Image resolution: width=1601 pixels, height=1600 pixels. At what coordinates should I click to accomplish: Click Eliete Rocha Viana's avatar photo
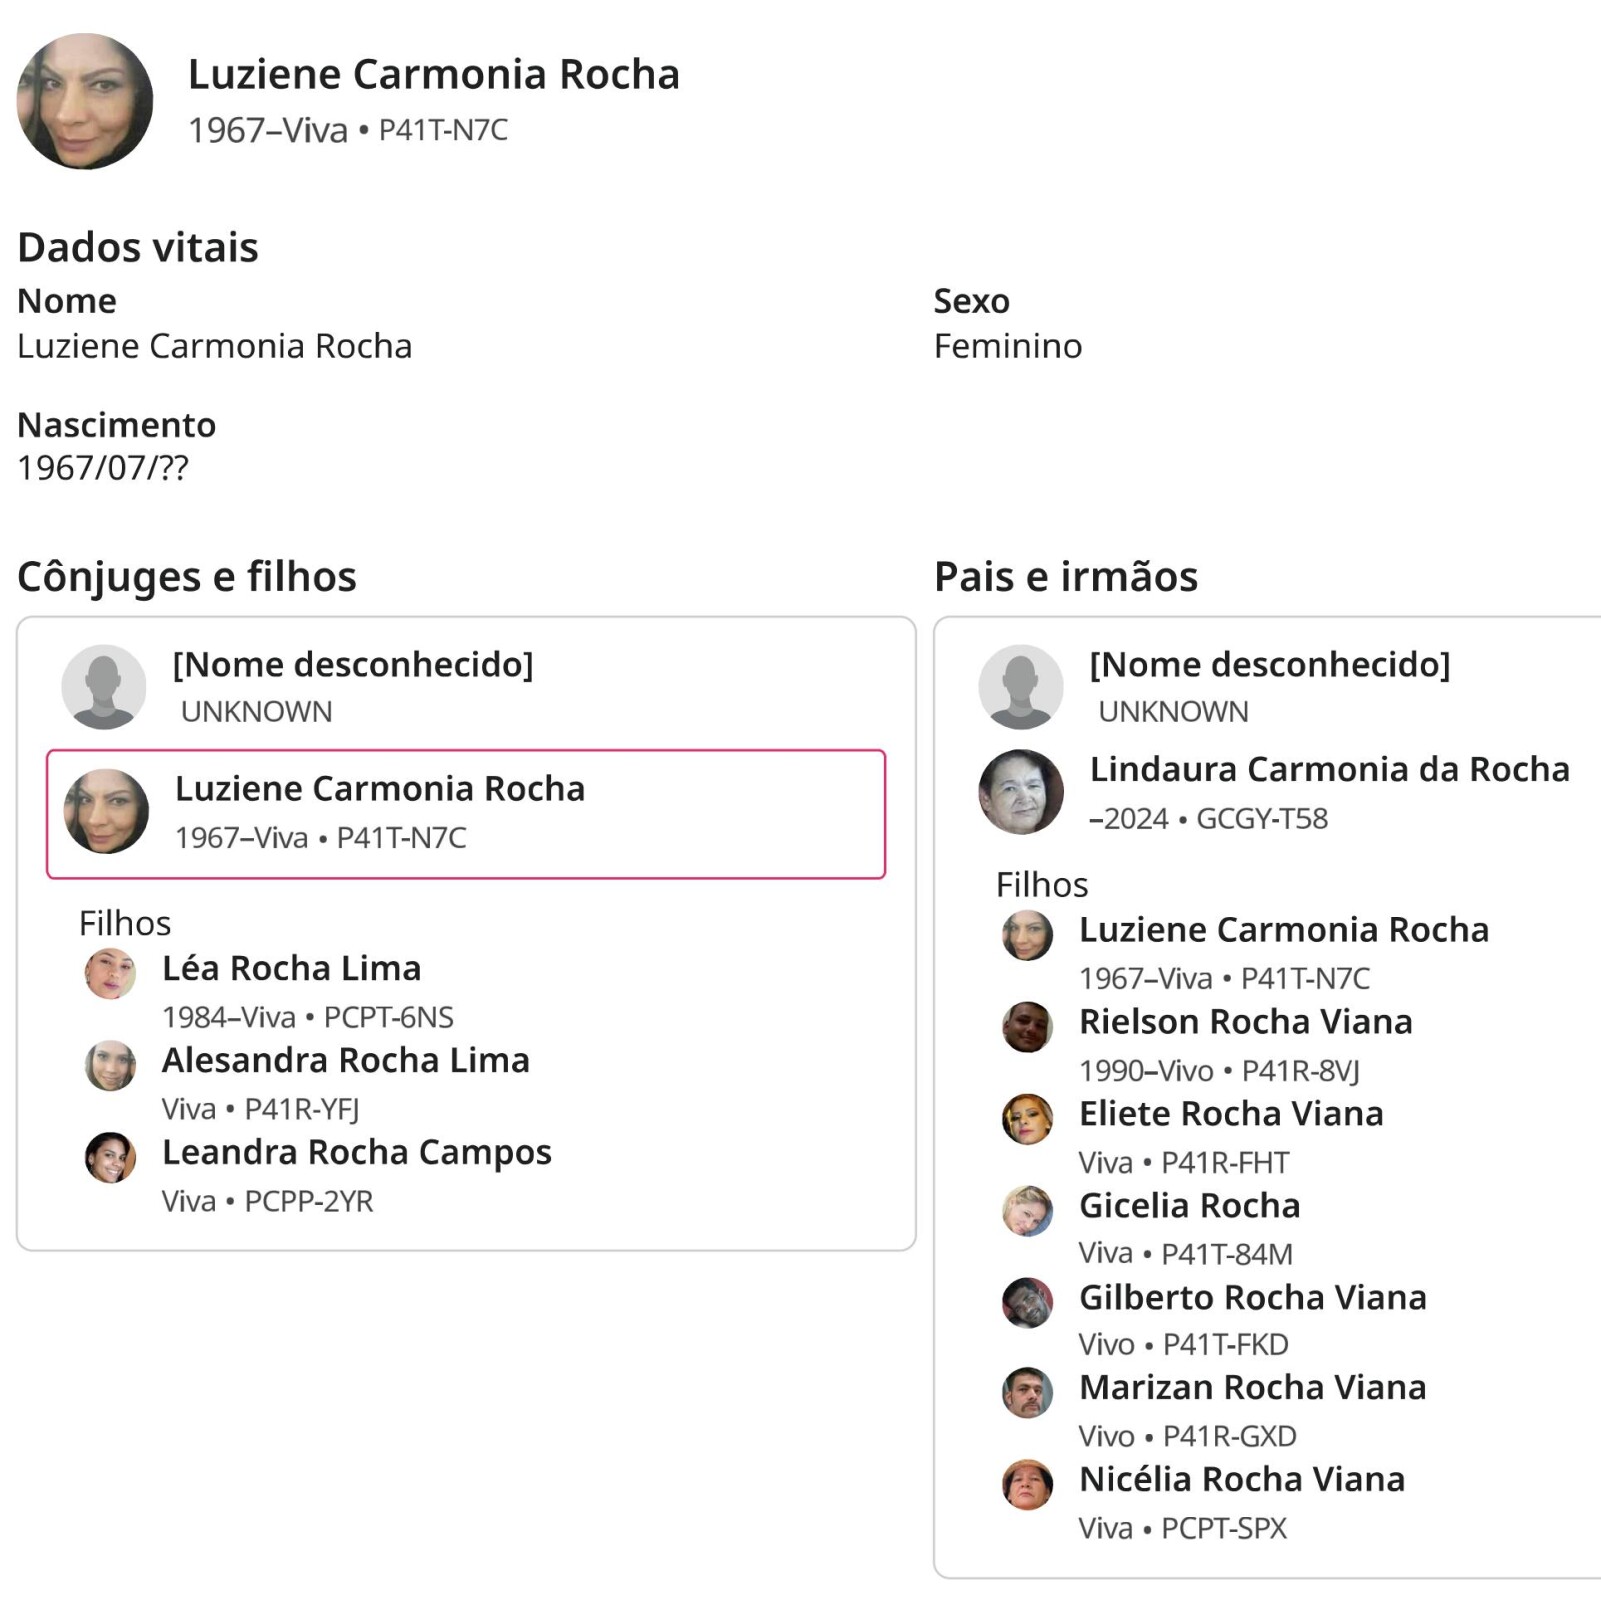1027,1119
